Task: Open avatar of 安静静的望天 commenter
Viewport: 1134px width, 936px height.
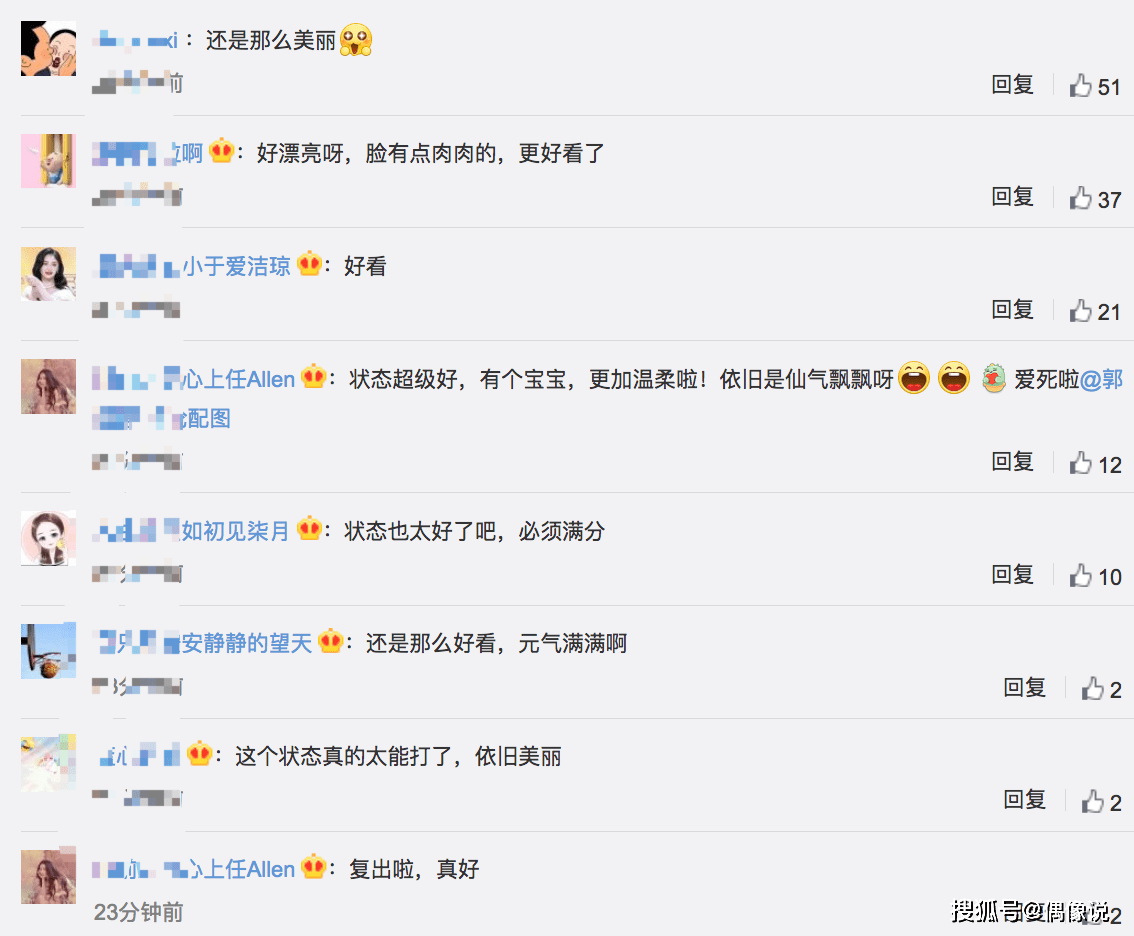Action: (x=48, y=650)
